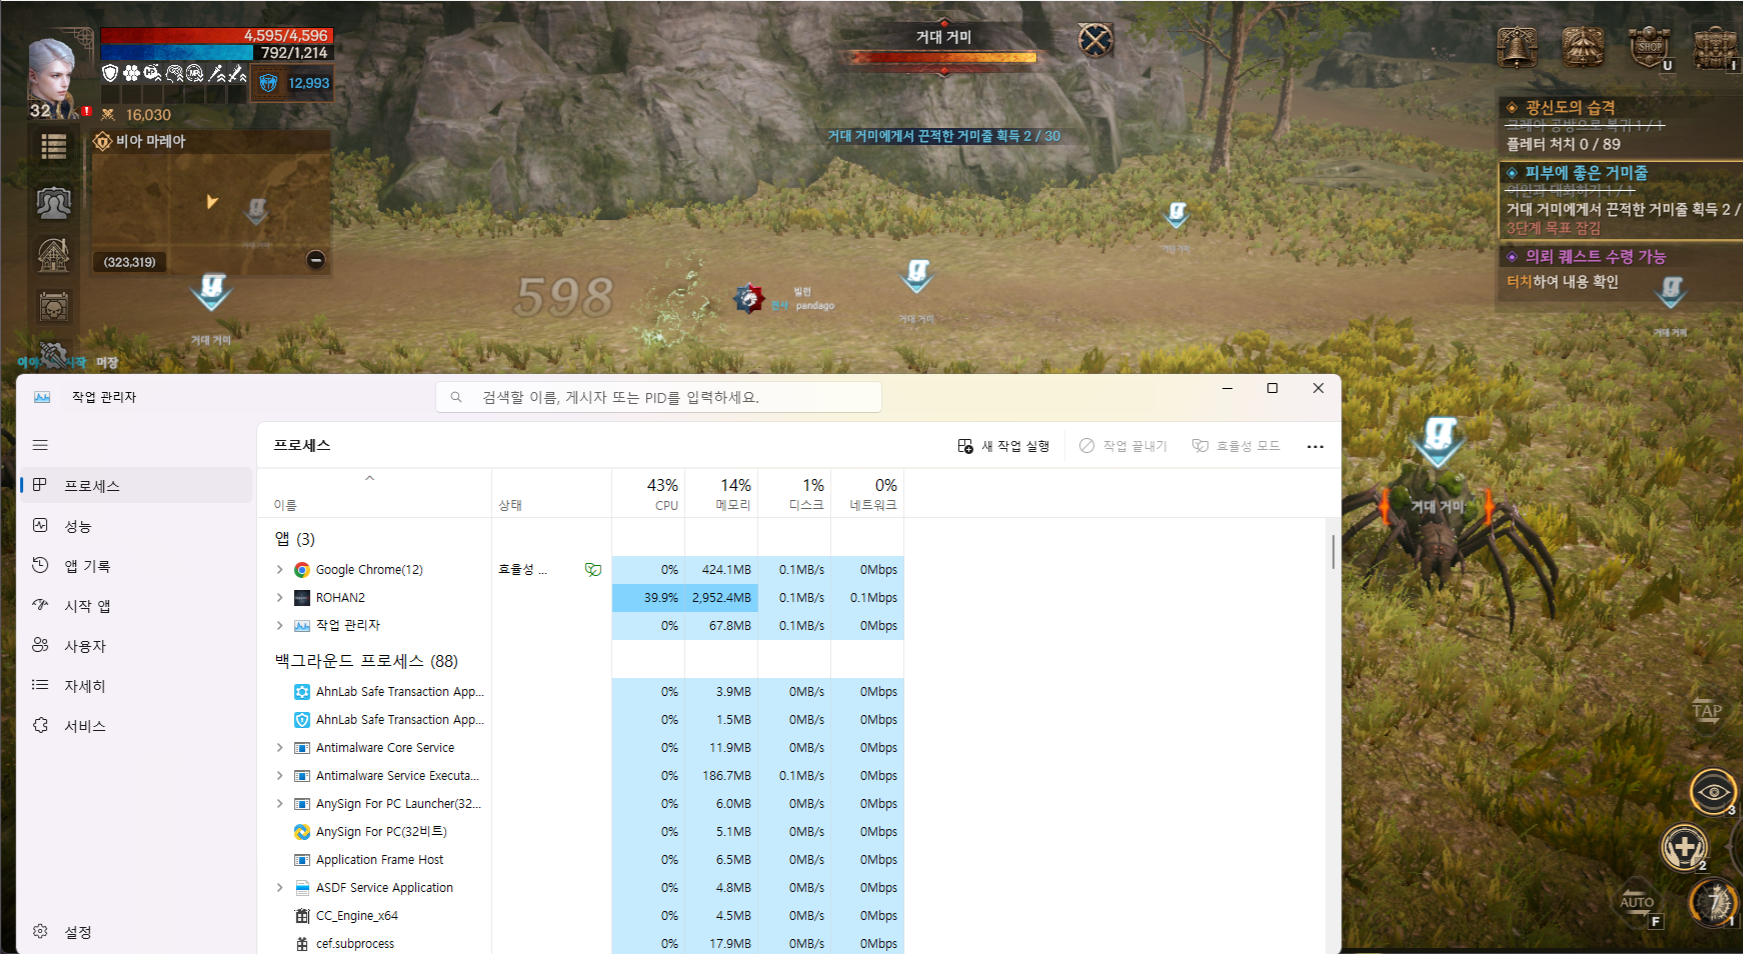This screenshot has width=1743, height=954.
Task: Toggle the eye visibility button in game
Action: click(1713, 792)
